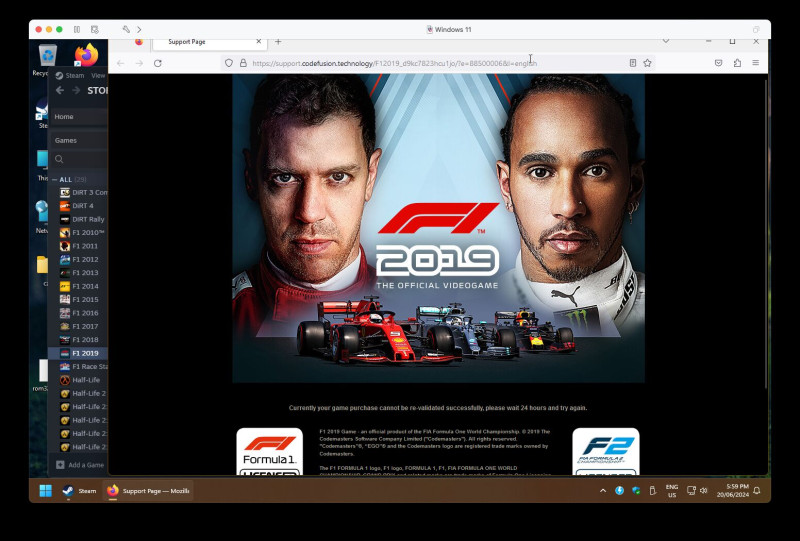Viewport: 800px width, 541px height.
Task: Select F1 2012 in Steam library
Action: coord(79,259)
